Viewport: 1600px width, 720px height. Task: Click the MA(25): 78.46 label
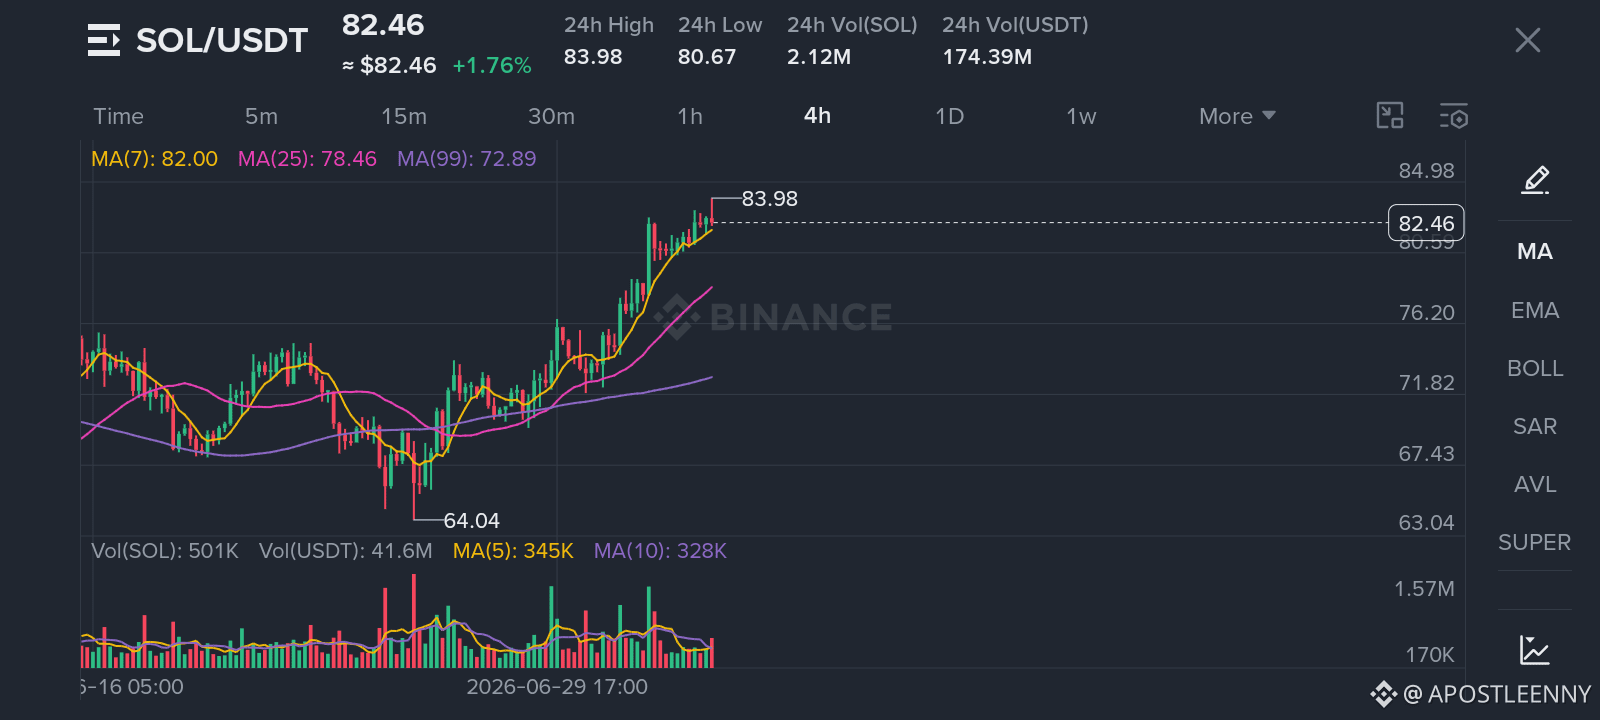coord(307,158)
